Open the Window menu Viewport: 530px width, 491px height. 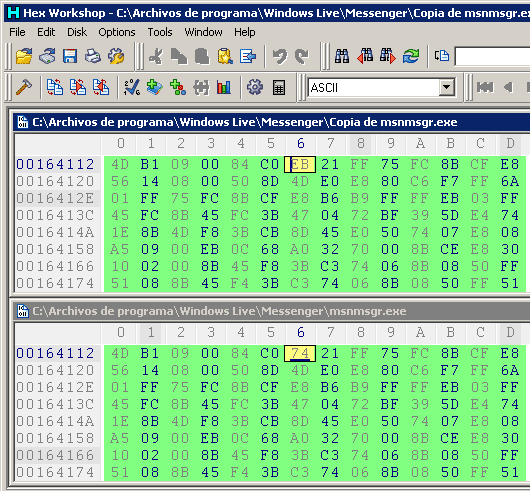click(x=203, y=32)
